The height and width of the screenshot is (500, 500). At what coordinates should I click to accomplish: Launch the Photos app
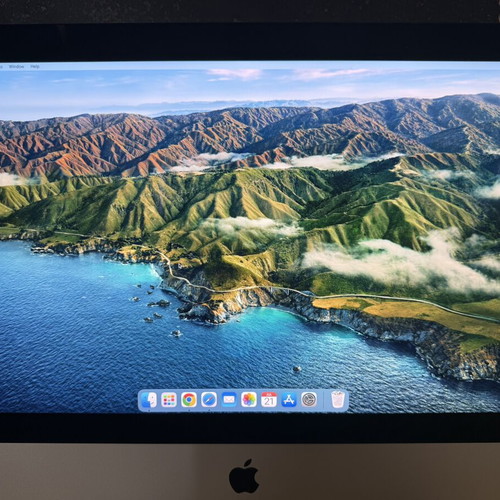click(x=249, y=400)
